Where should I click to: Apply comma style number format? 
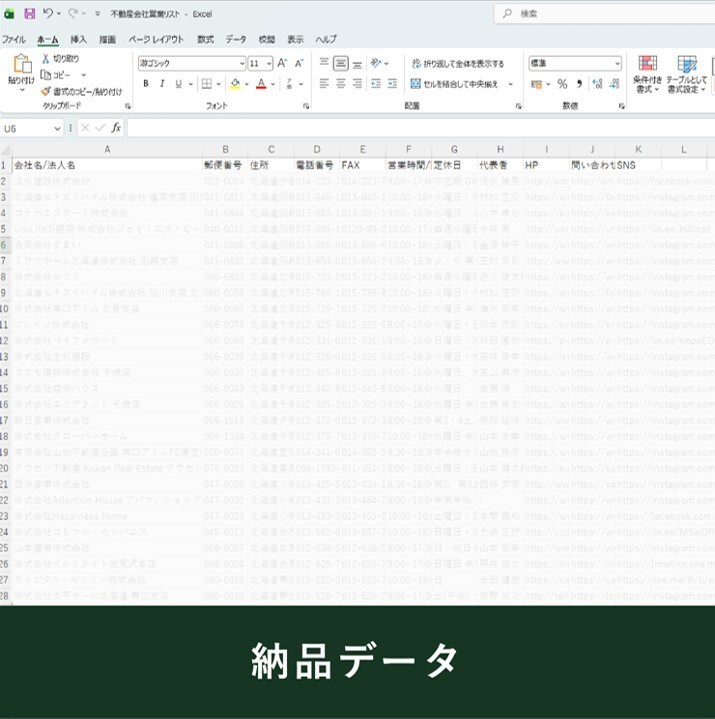click(579, 84)
